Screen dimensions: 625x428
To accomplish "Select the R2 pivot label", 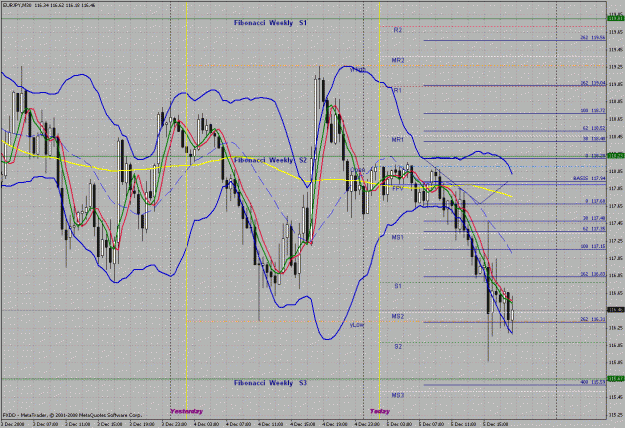I will pos(397,30).
